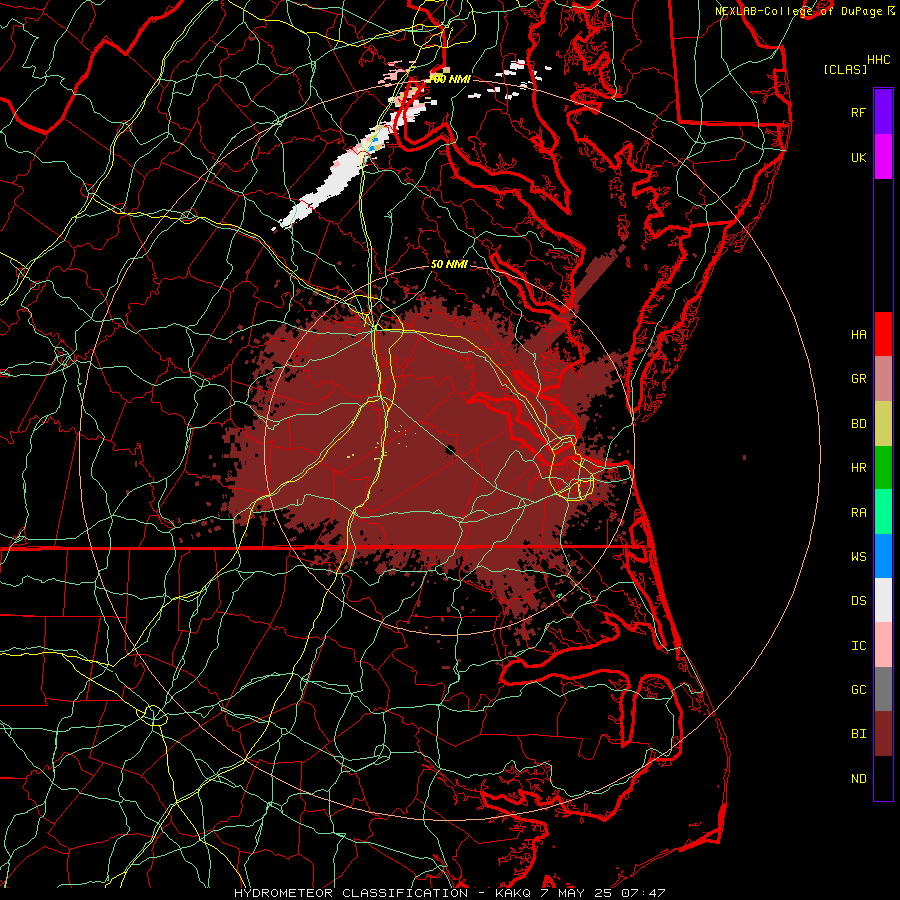
Task: Click the DS legend label
Action: 858,600
